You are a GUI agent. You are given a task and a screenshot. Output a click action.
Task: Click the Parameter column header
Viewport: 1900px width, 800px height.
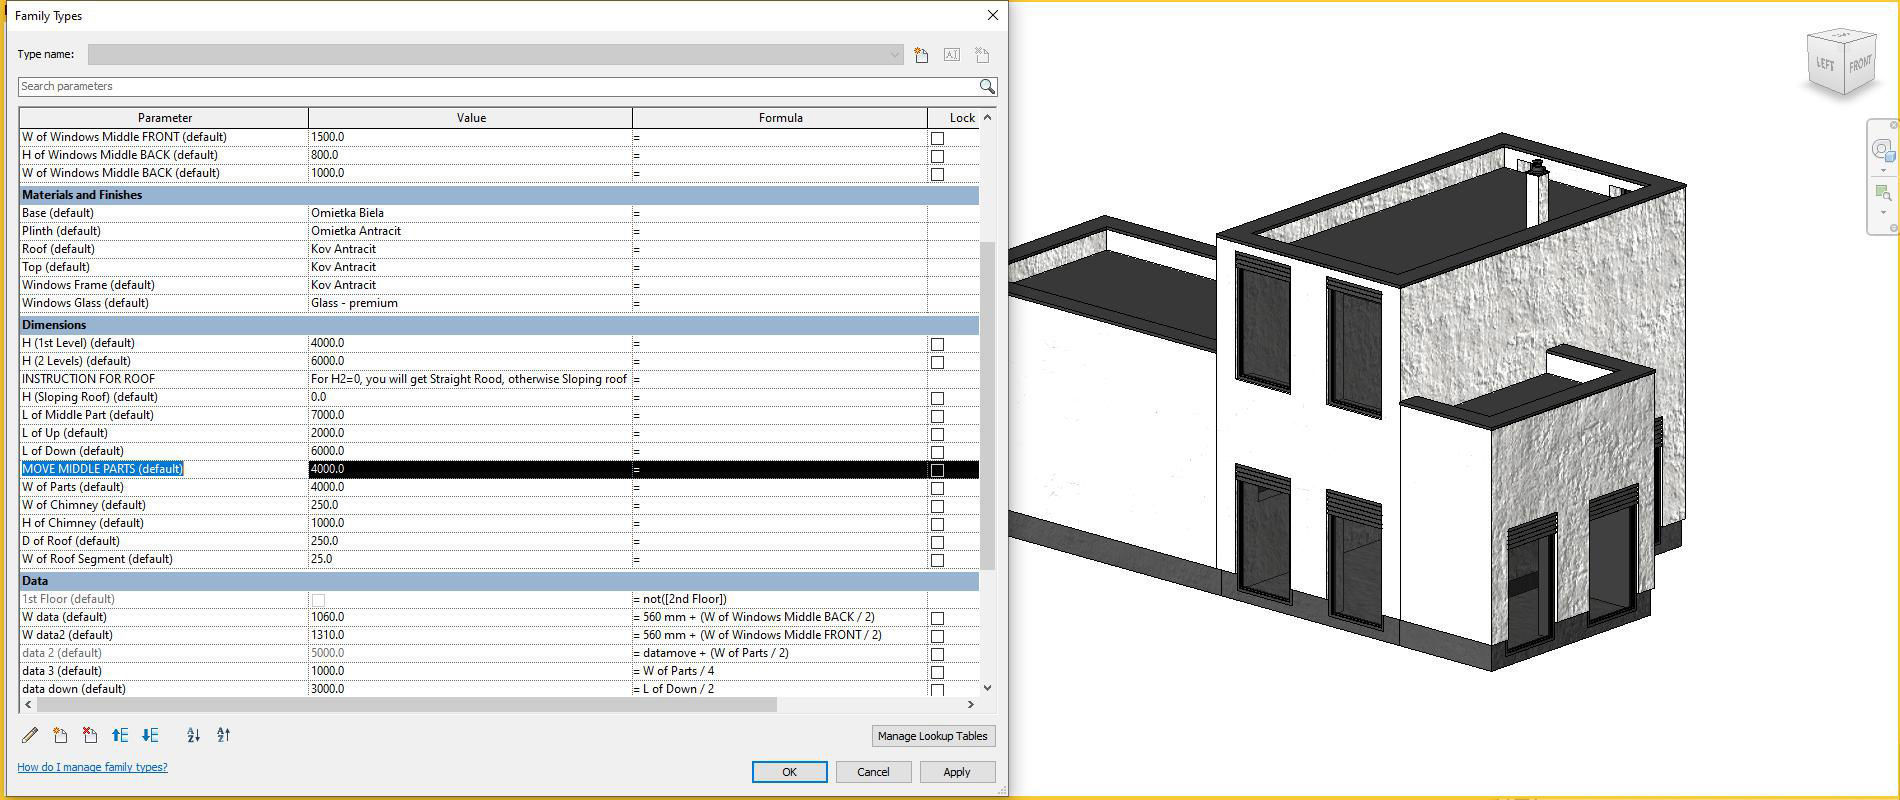click(164, 118)
